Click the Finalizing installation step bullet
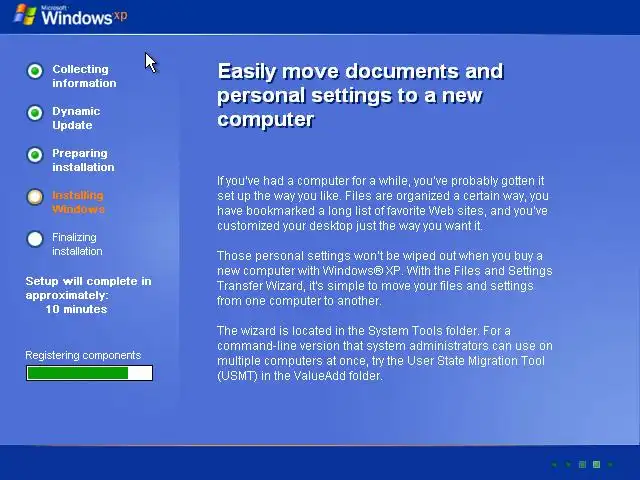The image size is (640, 480). point(35,239)
